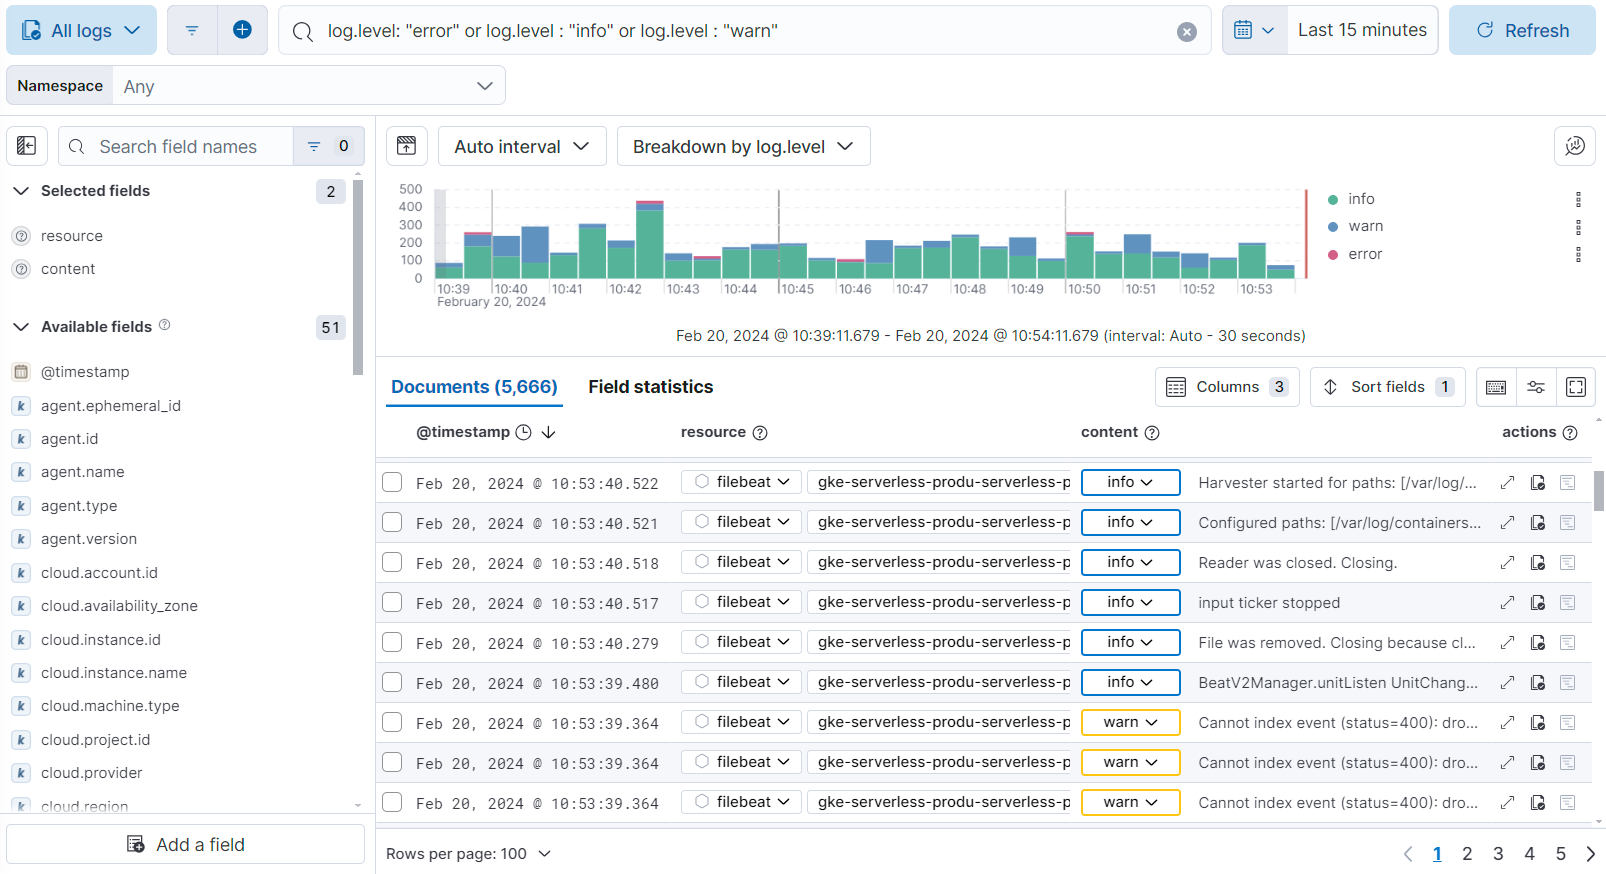
Task: Select the first row checkbox at 10:53:40.522
Action: point(392,482)
